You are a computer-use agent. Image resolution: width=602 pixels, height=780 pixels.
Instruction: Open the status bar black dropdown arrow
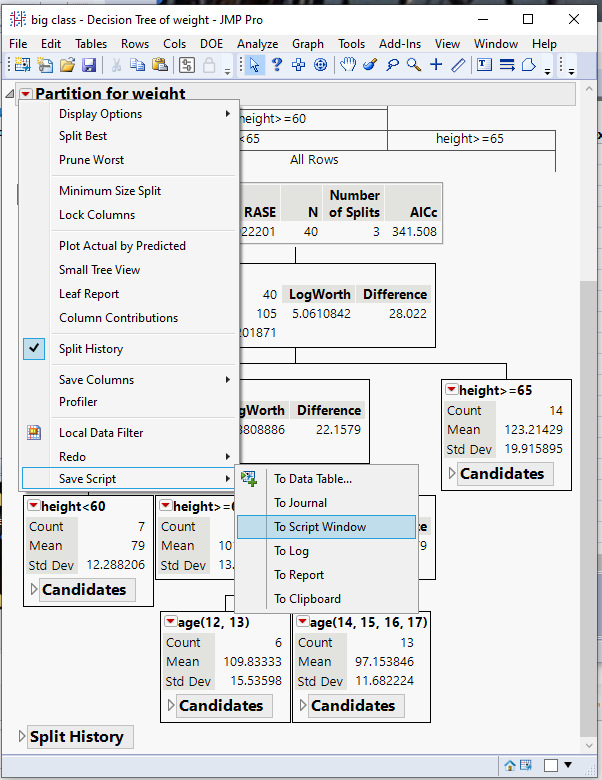[x=568, y=765]
